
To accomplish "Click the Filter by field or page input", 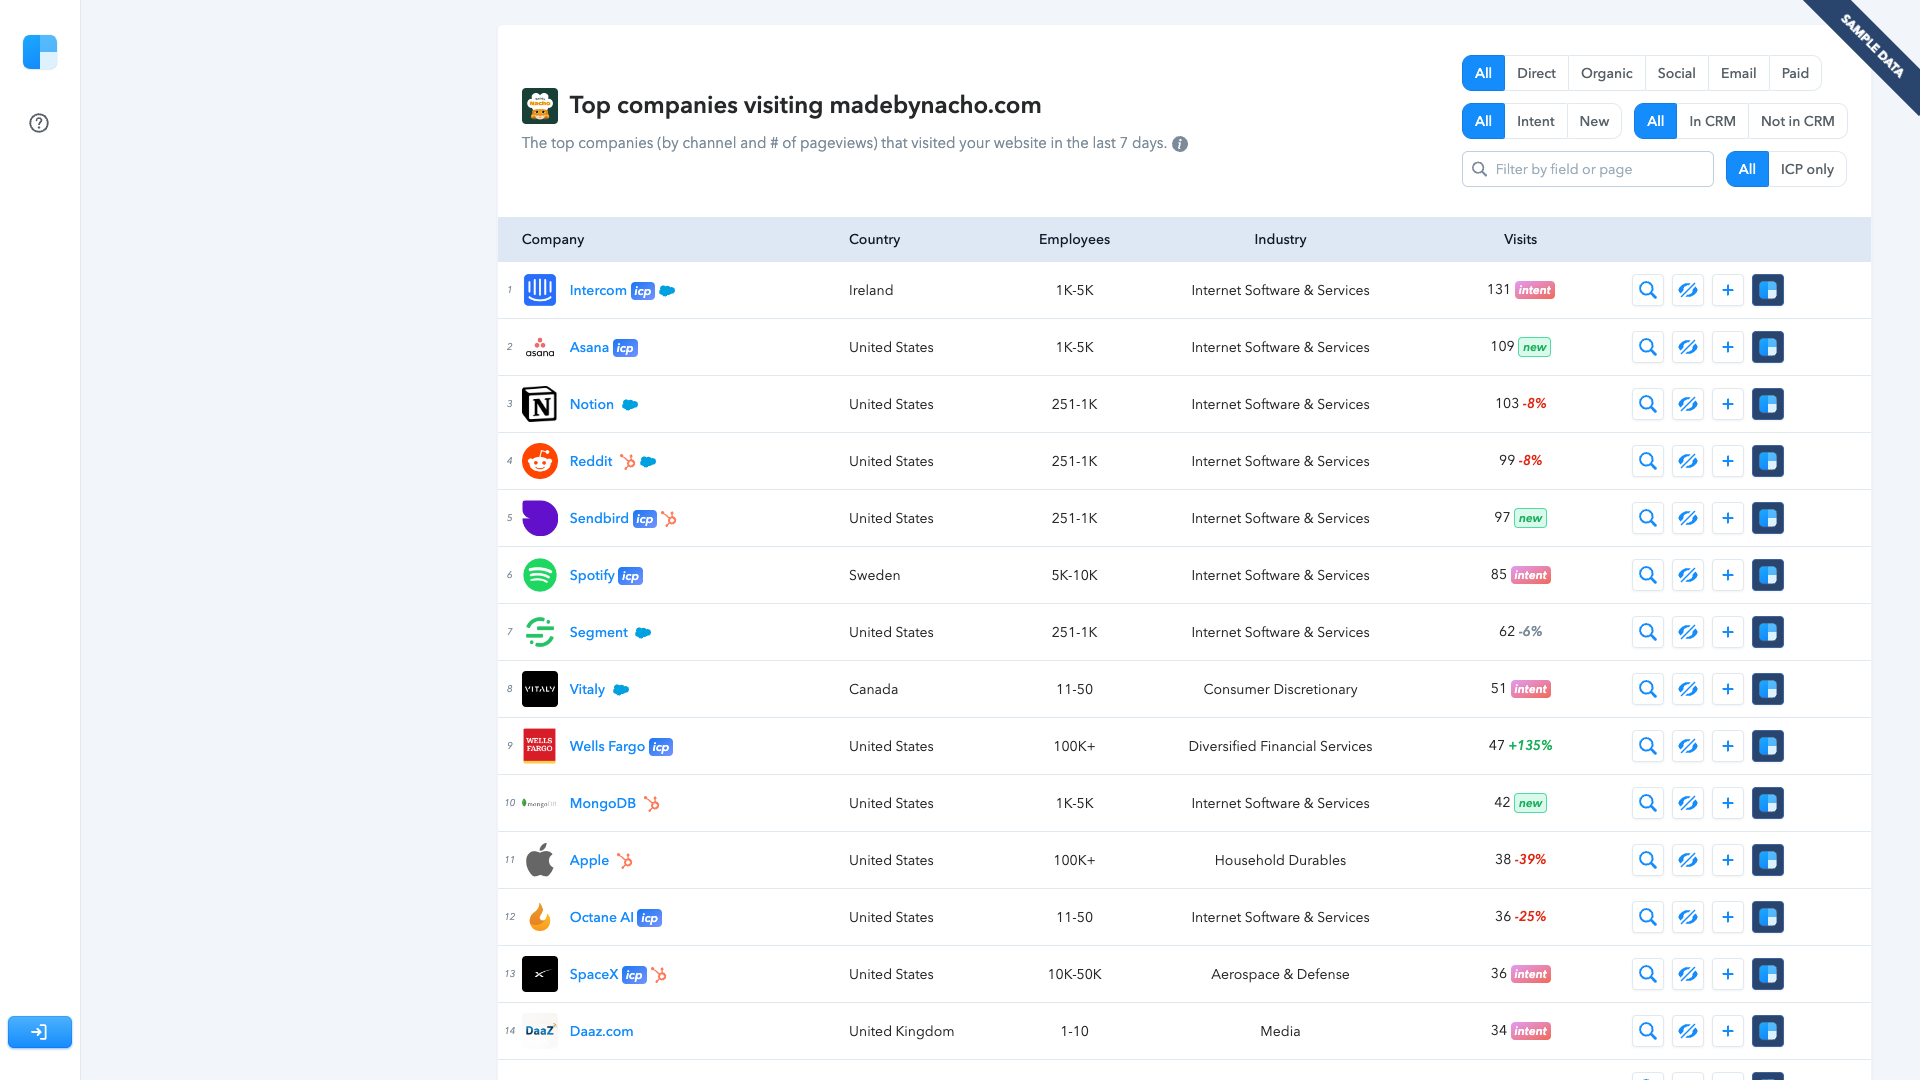I will pos(1587,169).
